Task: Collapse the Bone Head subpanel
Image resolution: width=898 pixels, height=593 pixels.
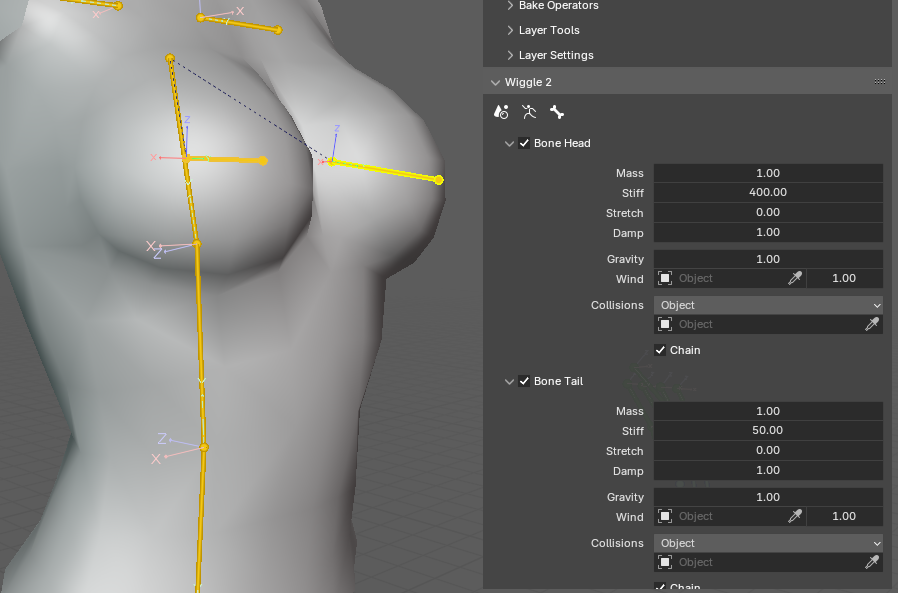Action: (509, 143)
